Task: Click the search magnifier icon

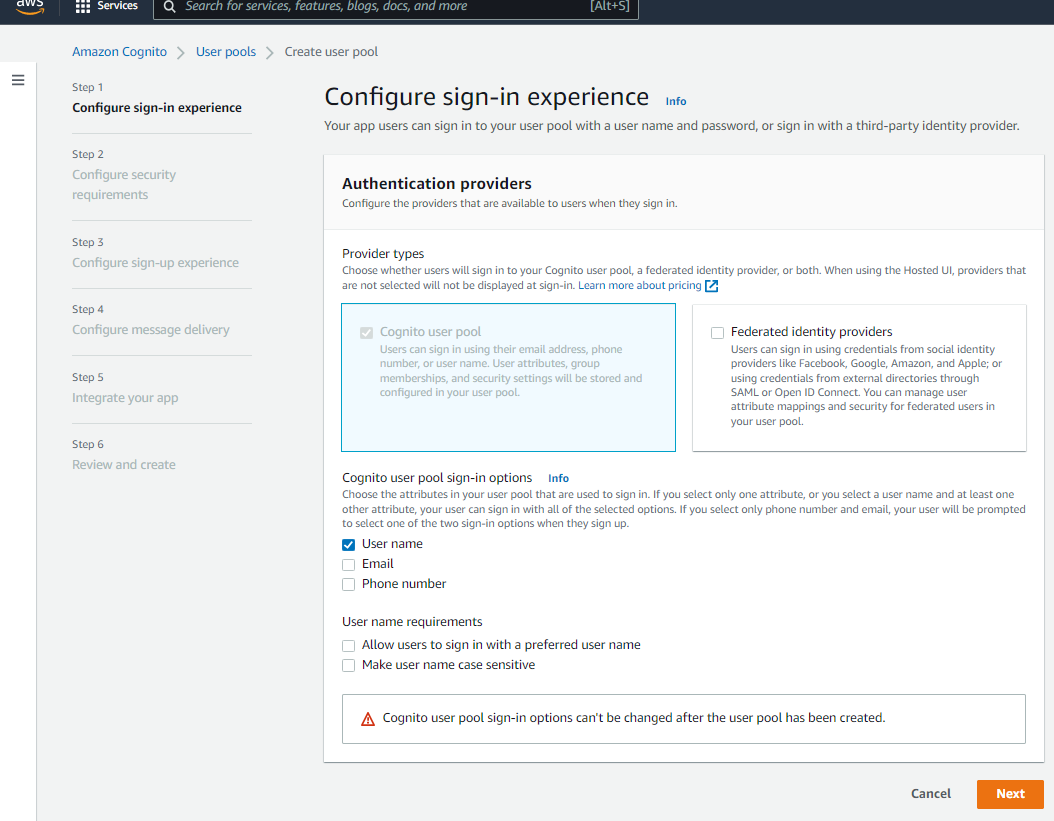Action: (169, 7)
